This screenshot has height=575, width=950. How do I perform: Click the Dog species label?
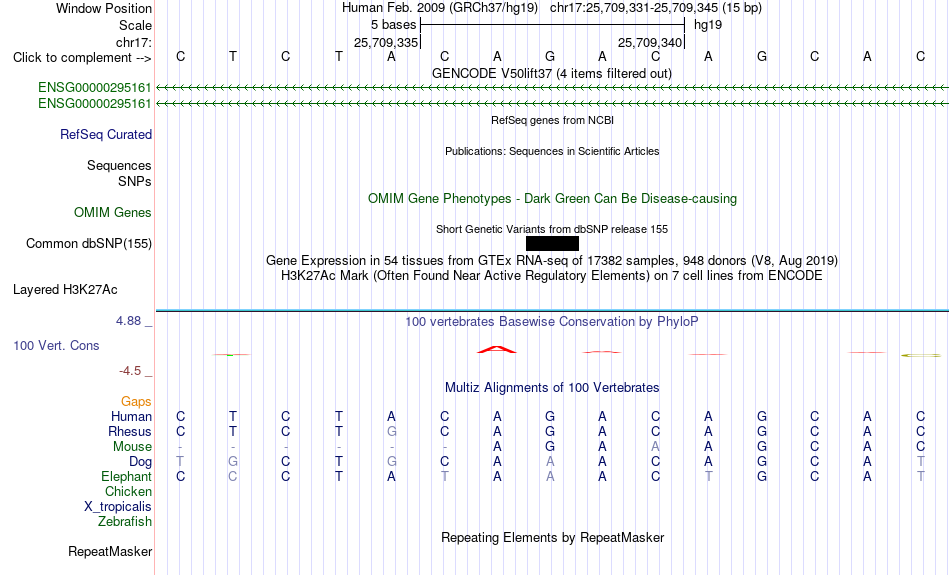141,462
